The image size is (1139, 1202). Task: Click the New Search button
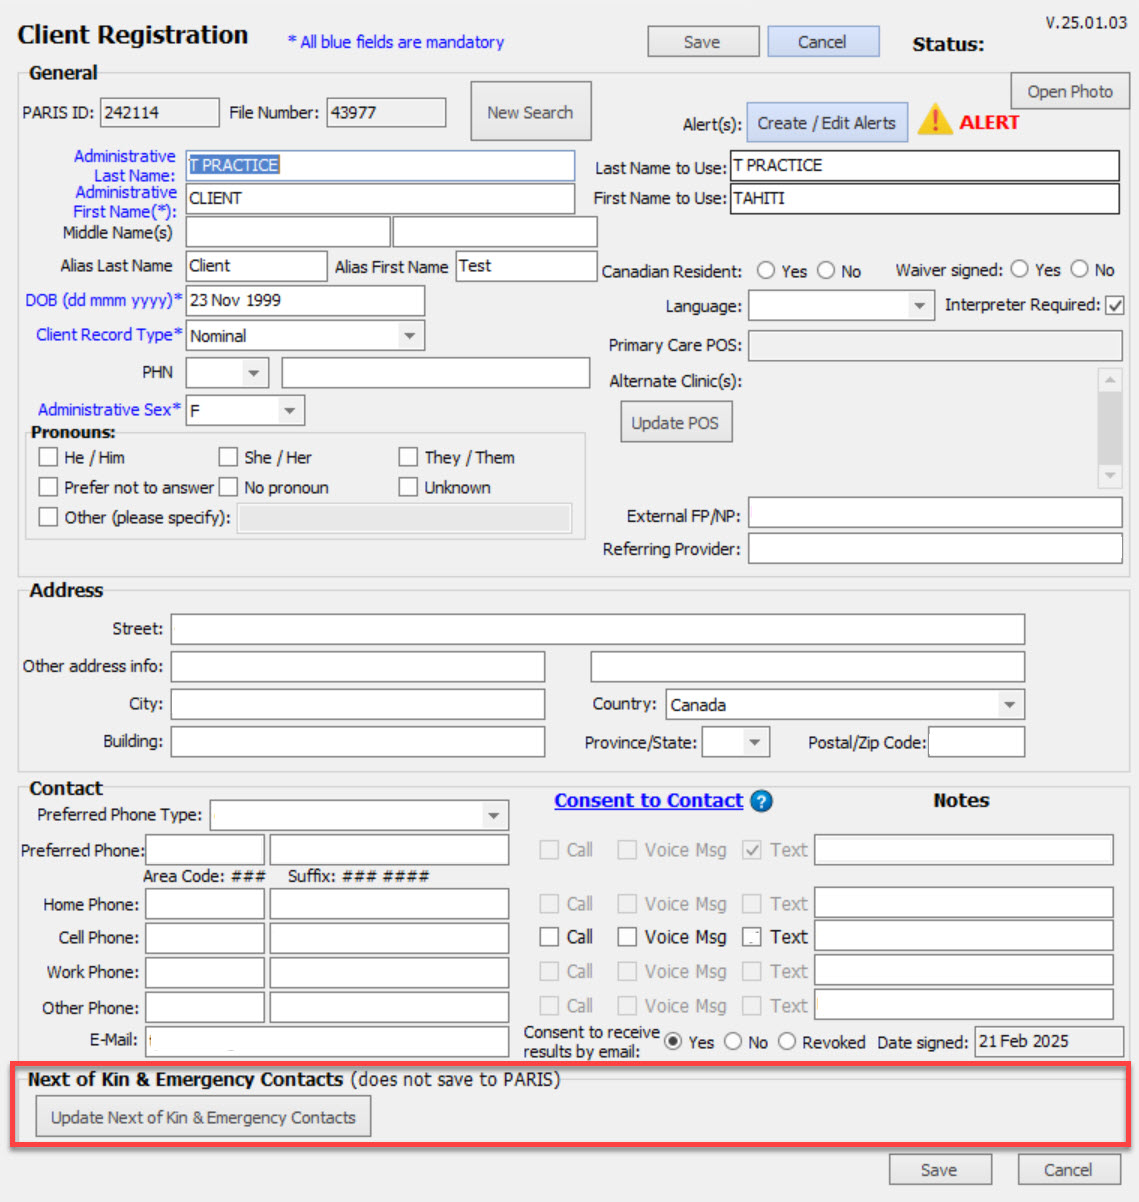[x=530, y=110]
